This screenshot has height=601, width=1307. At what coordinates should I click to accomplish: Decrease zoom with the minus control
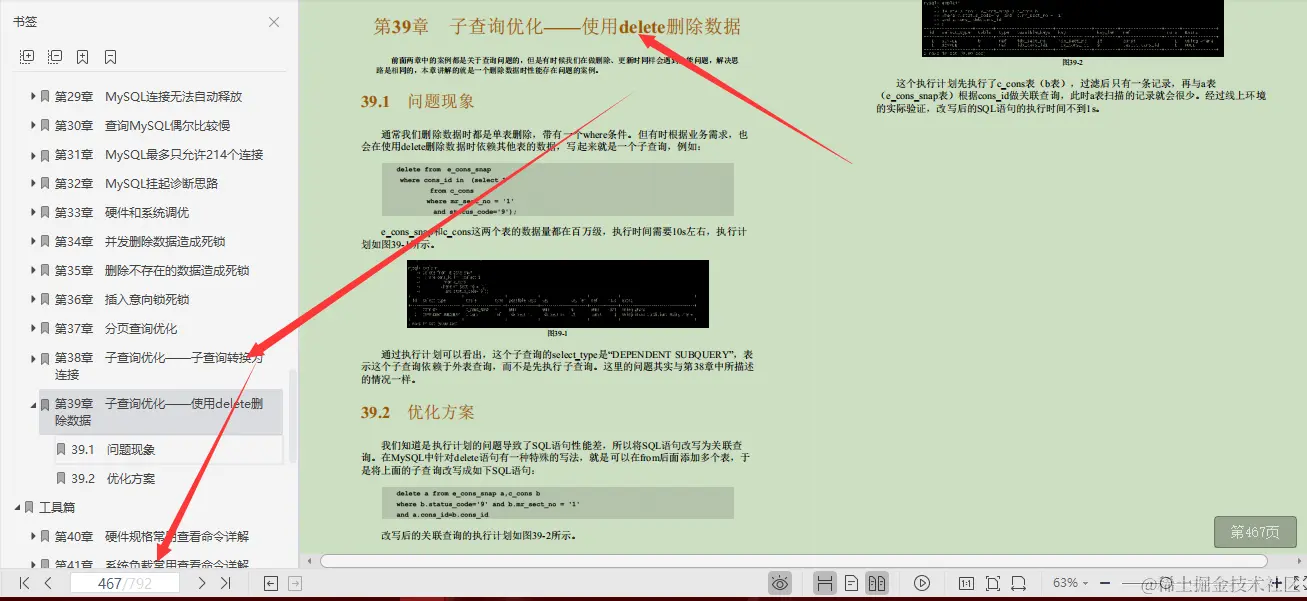pyautogui.click(x=1104, y=582)
